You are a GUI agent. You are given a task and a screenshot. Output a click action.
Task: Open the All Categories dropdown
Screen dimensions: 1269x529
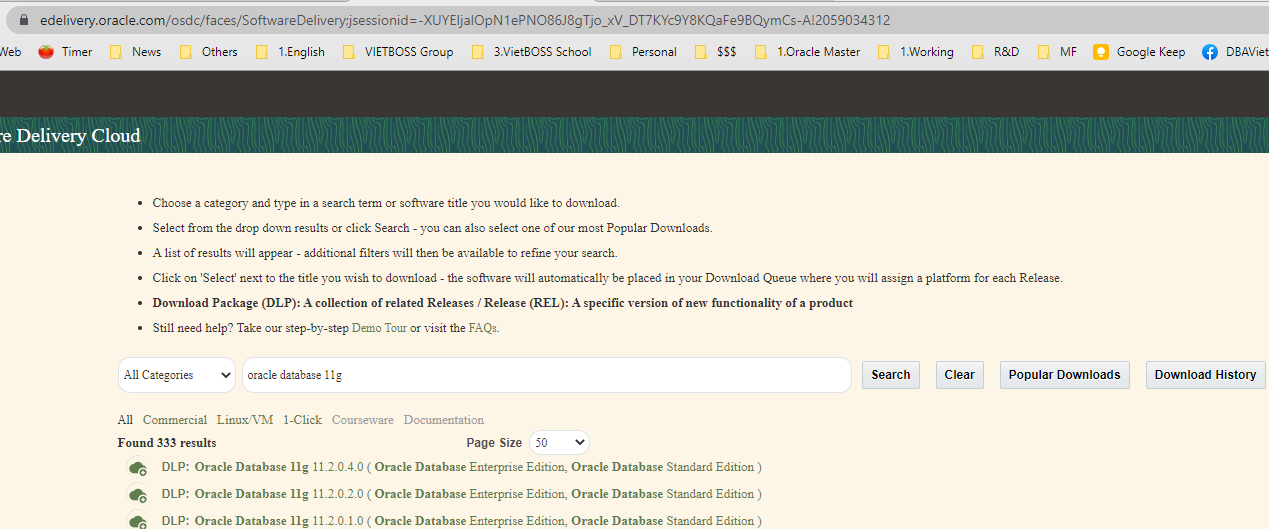click(176, 375)
